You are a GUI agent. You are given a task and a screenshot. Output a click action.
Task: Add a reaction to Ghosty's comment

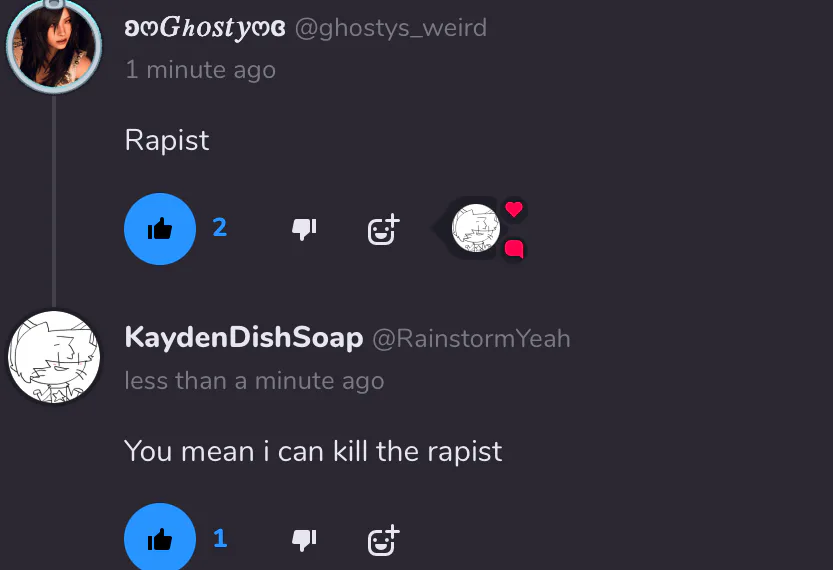384,229
